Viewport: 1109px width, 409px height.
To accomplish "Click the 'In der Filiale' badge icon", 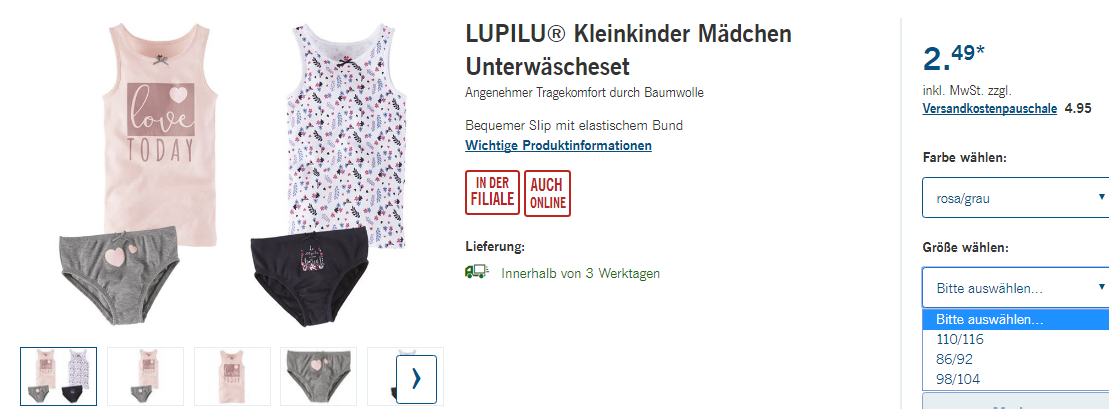I will (492, 192).
